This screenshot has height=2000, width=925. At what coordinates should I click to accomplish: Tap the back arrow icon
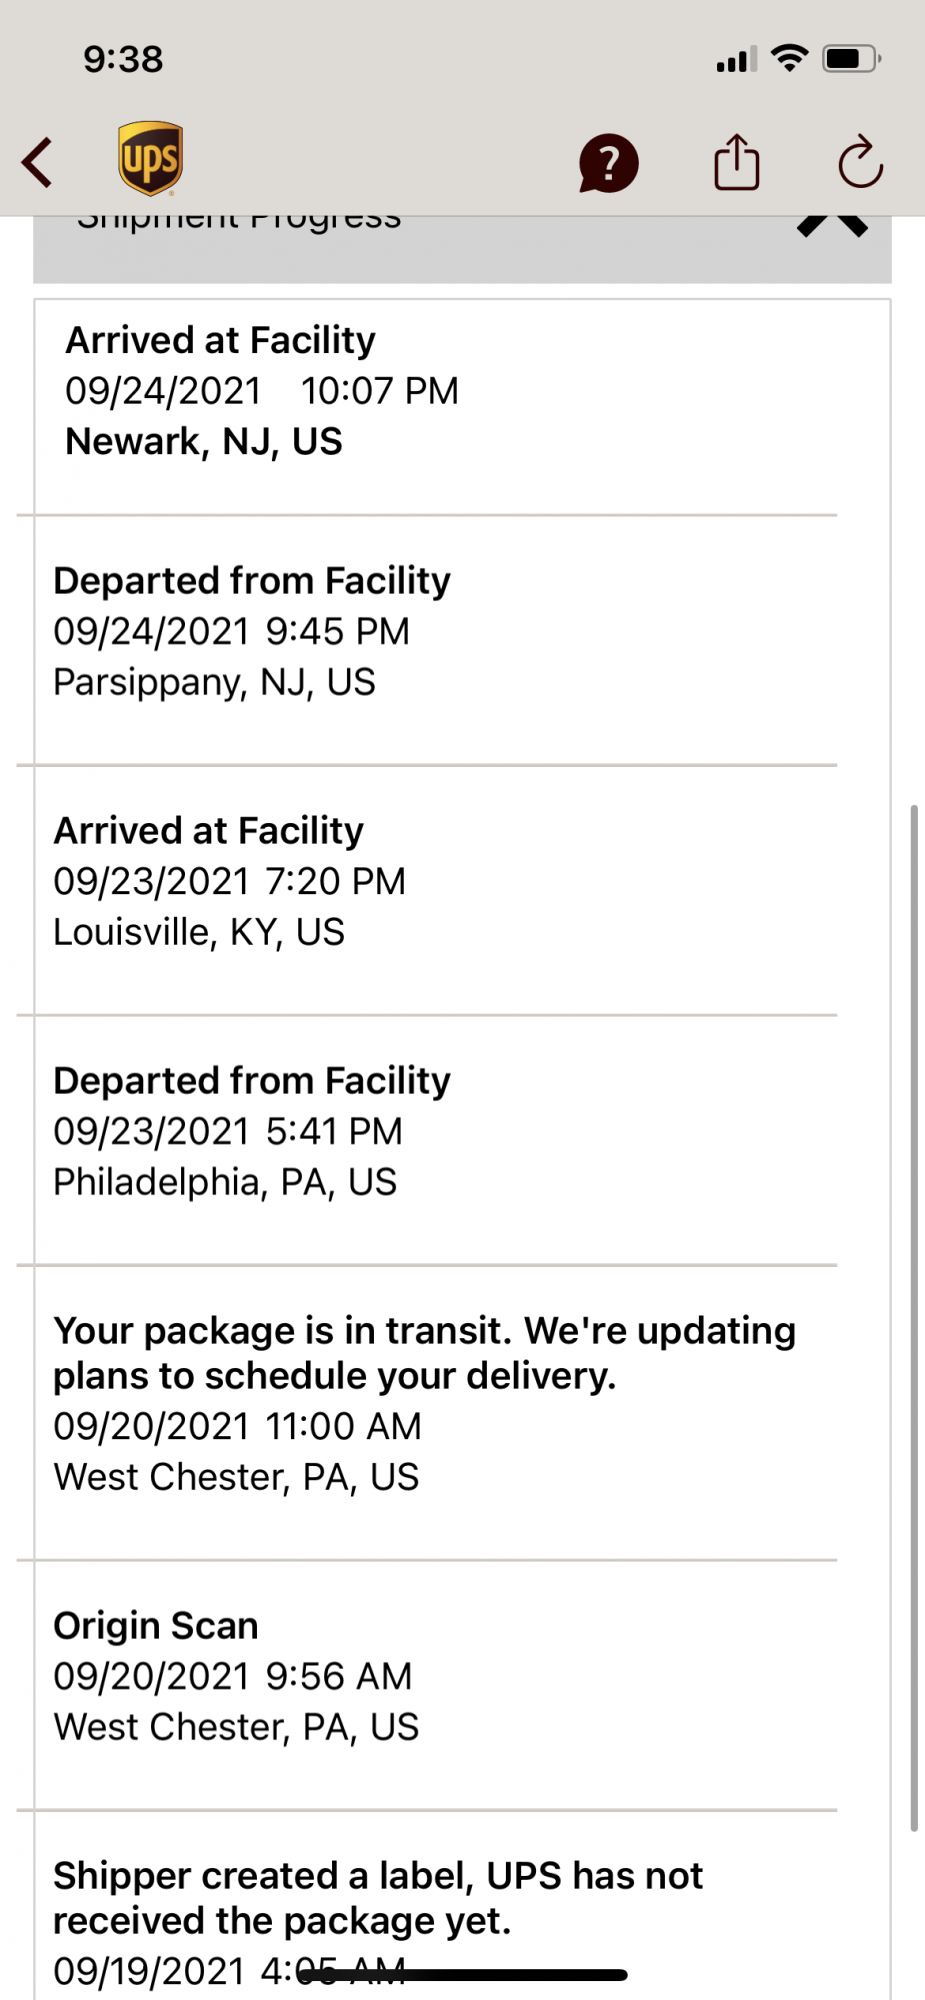pos(37,162)
